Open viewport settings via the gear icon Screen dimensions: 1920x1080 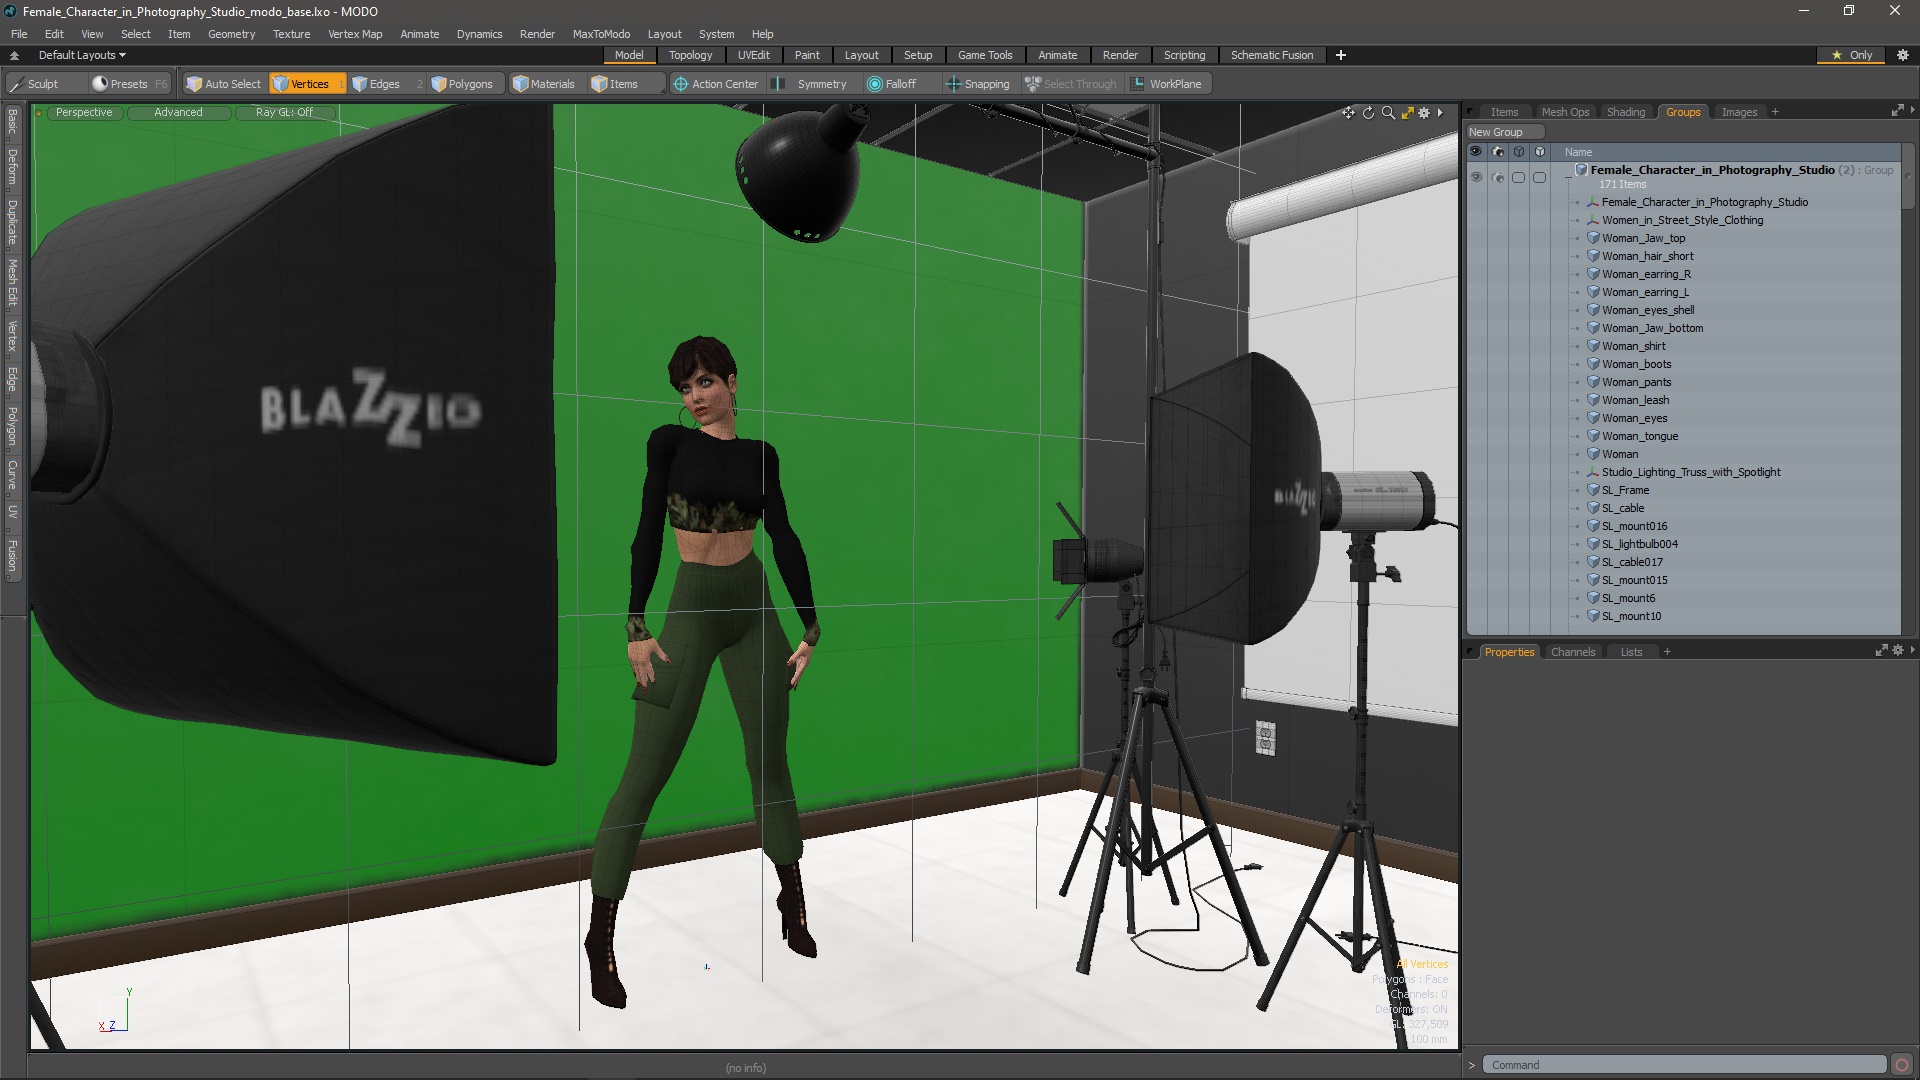(x=1424, y=113)
